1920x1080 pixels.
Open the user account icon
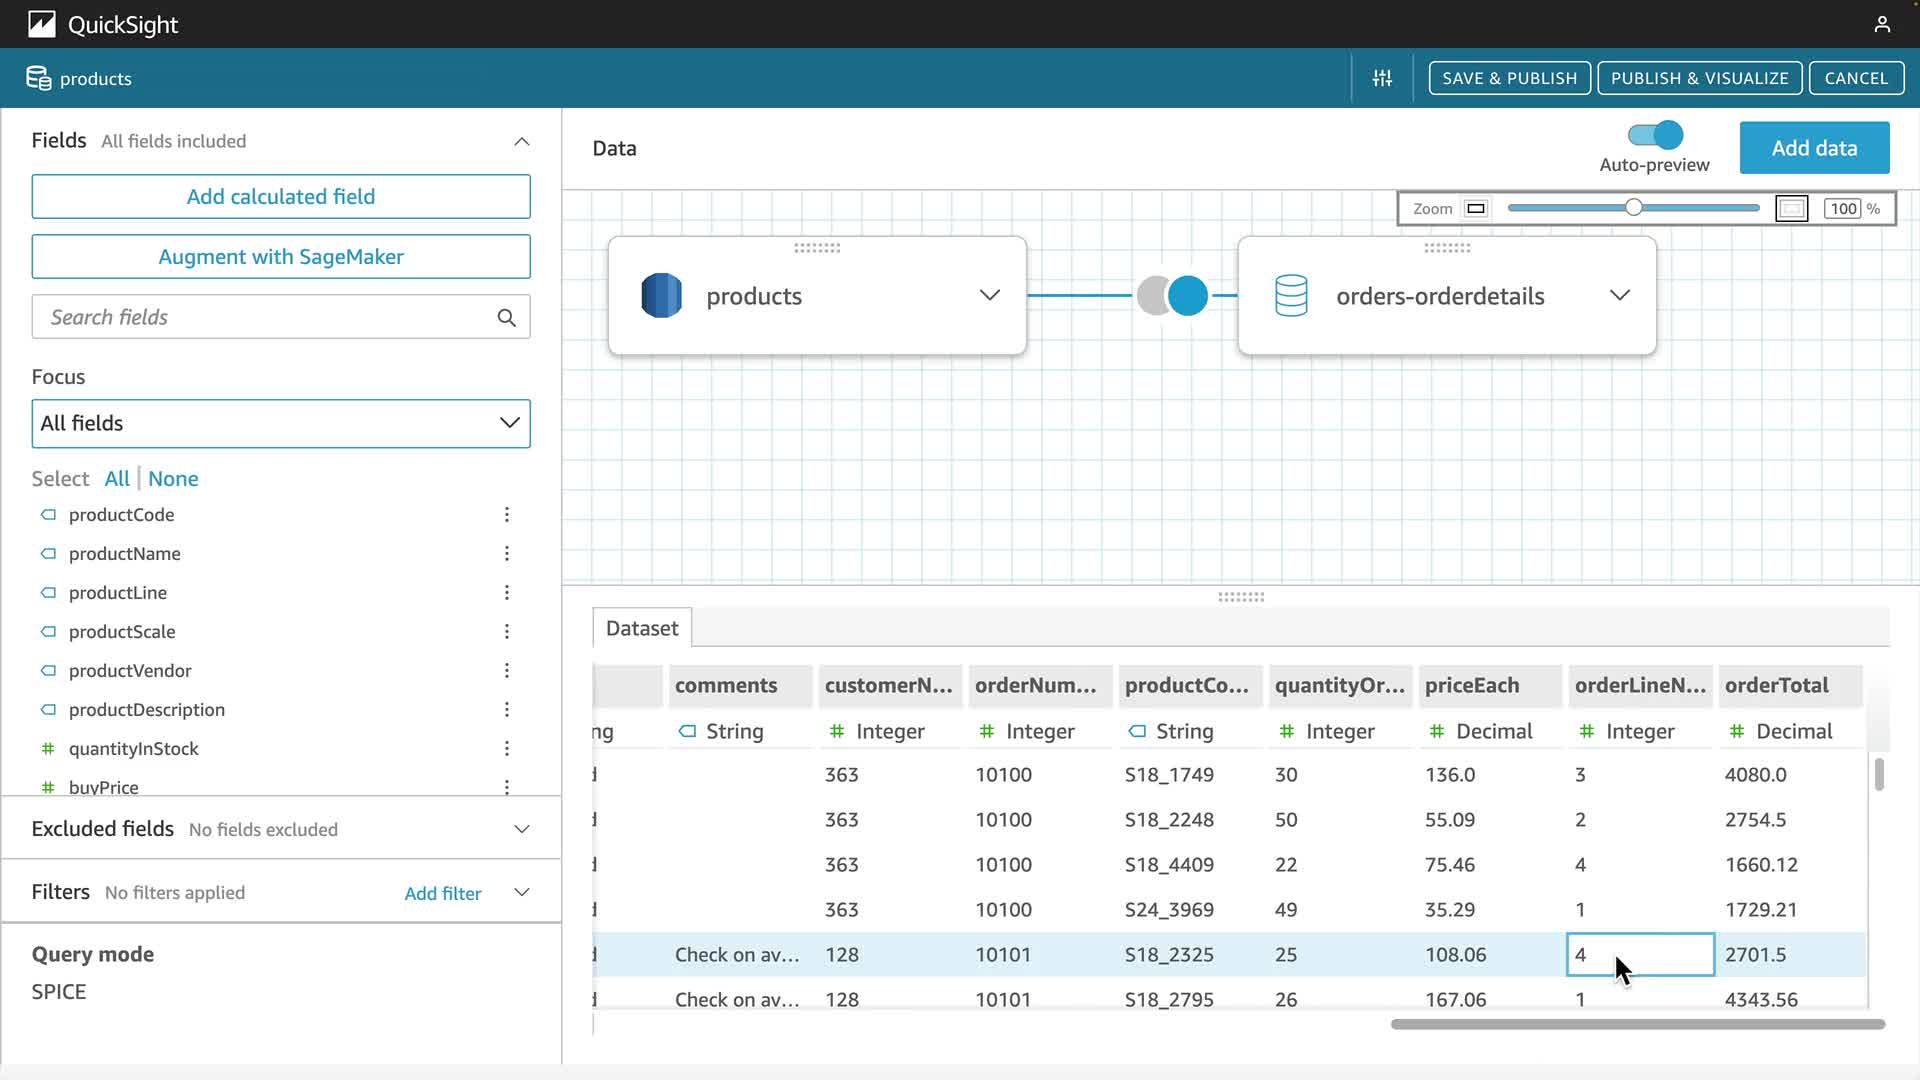click(x=1882, y=24)
